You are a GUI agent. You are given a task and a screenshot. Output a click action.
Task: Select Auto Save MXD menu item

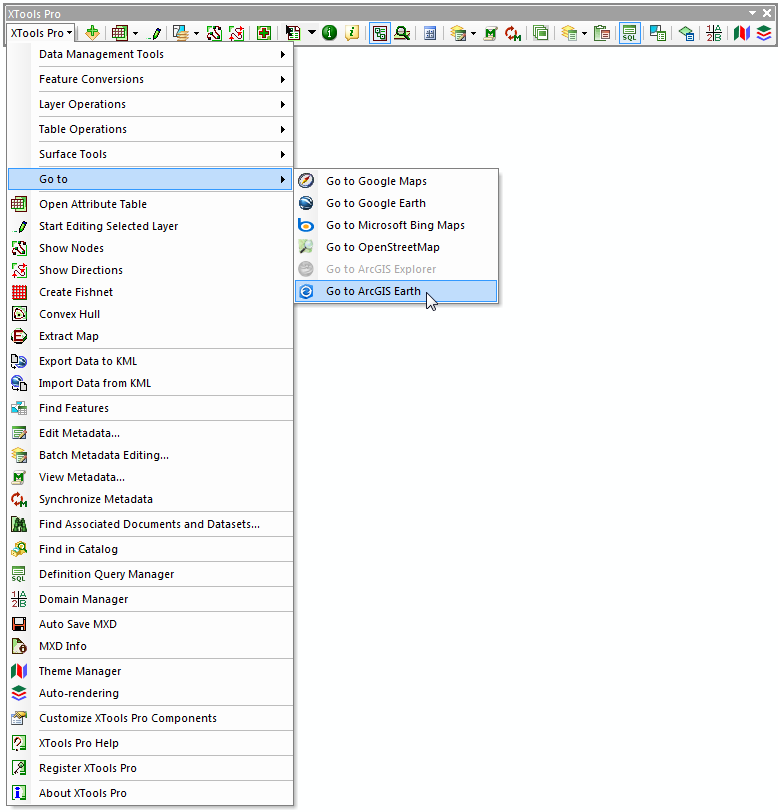point(150,624)
